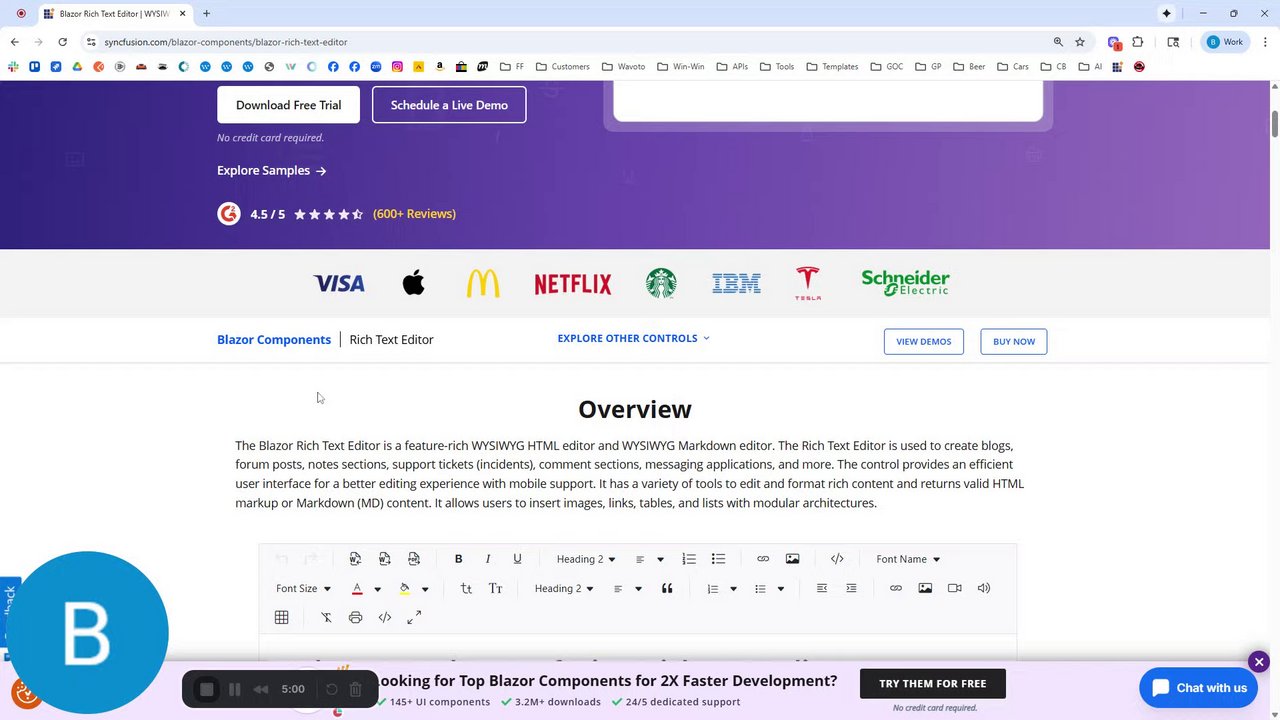
Task: Go back with the browser back arrow
Action: tap(14, 42)
